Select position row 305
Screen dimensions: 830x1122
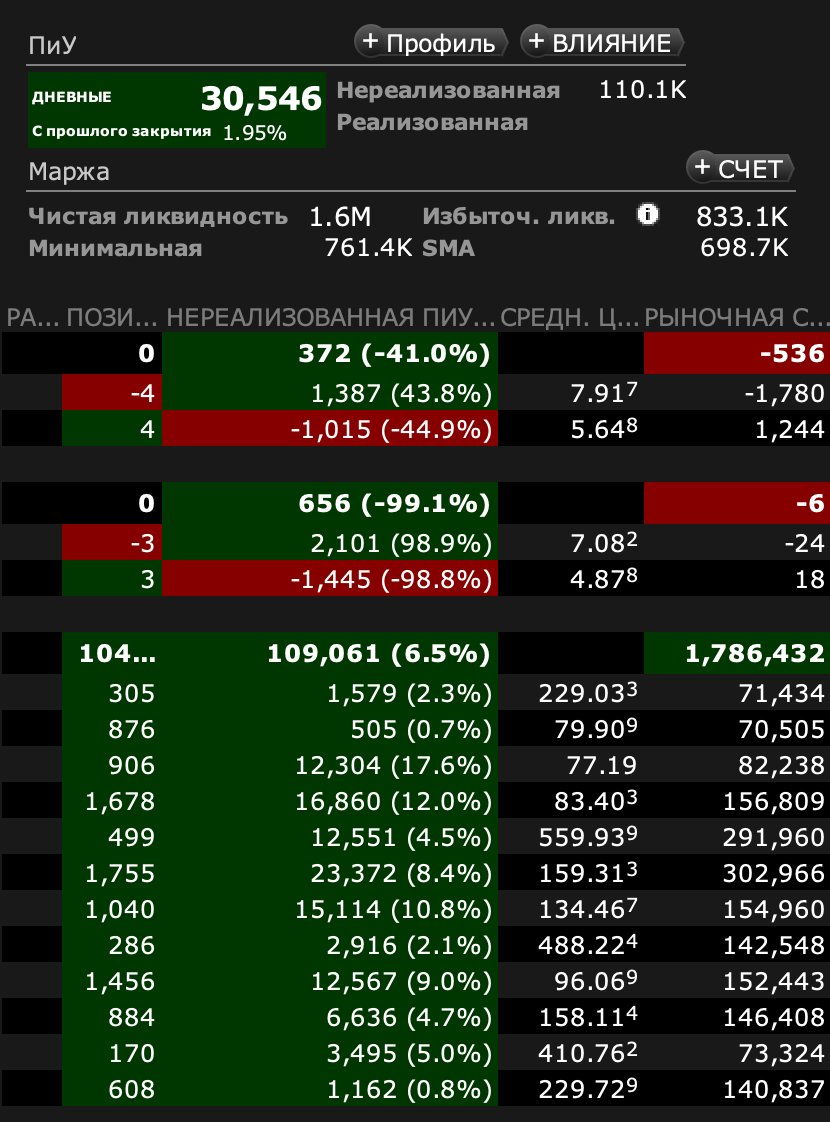(415, 693)
